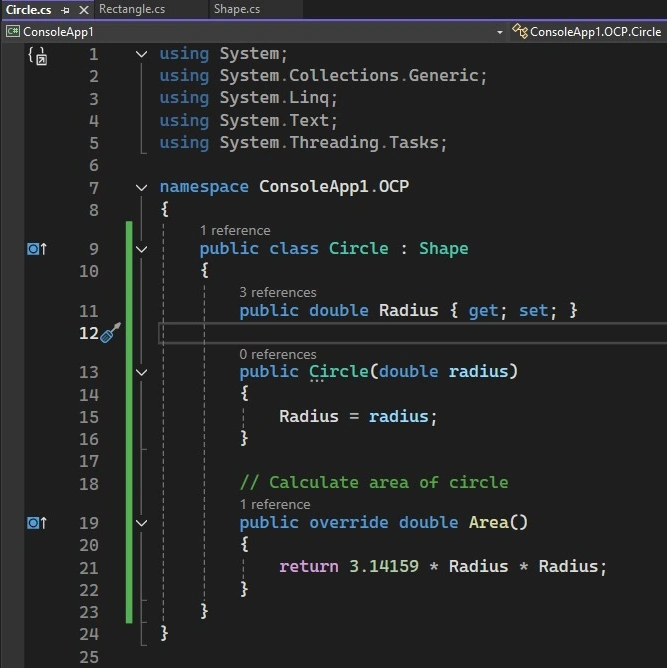Click namespace name ConsoleApp1.OCP
Image resolution: width=667 pixels, height=668 pixels.
(334, 187)
